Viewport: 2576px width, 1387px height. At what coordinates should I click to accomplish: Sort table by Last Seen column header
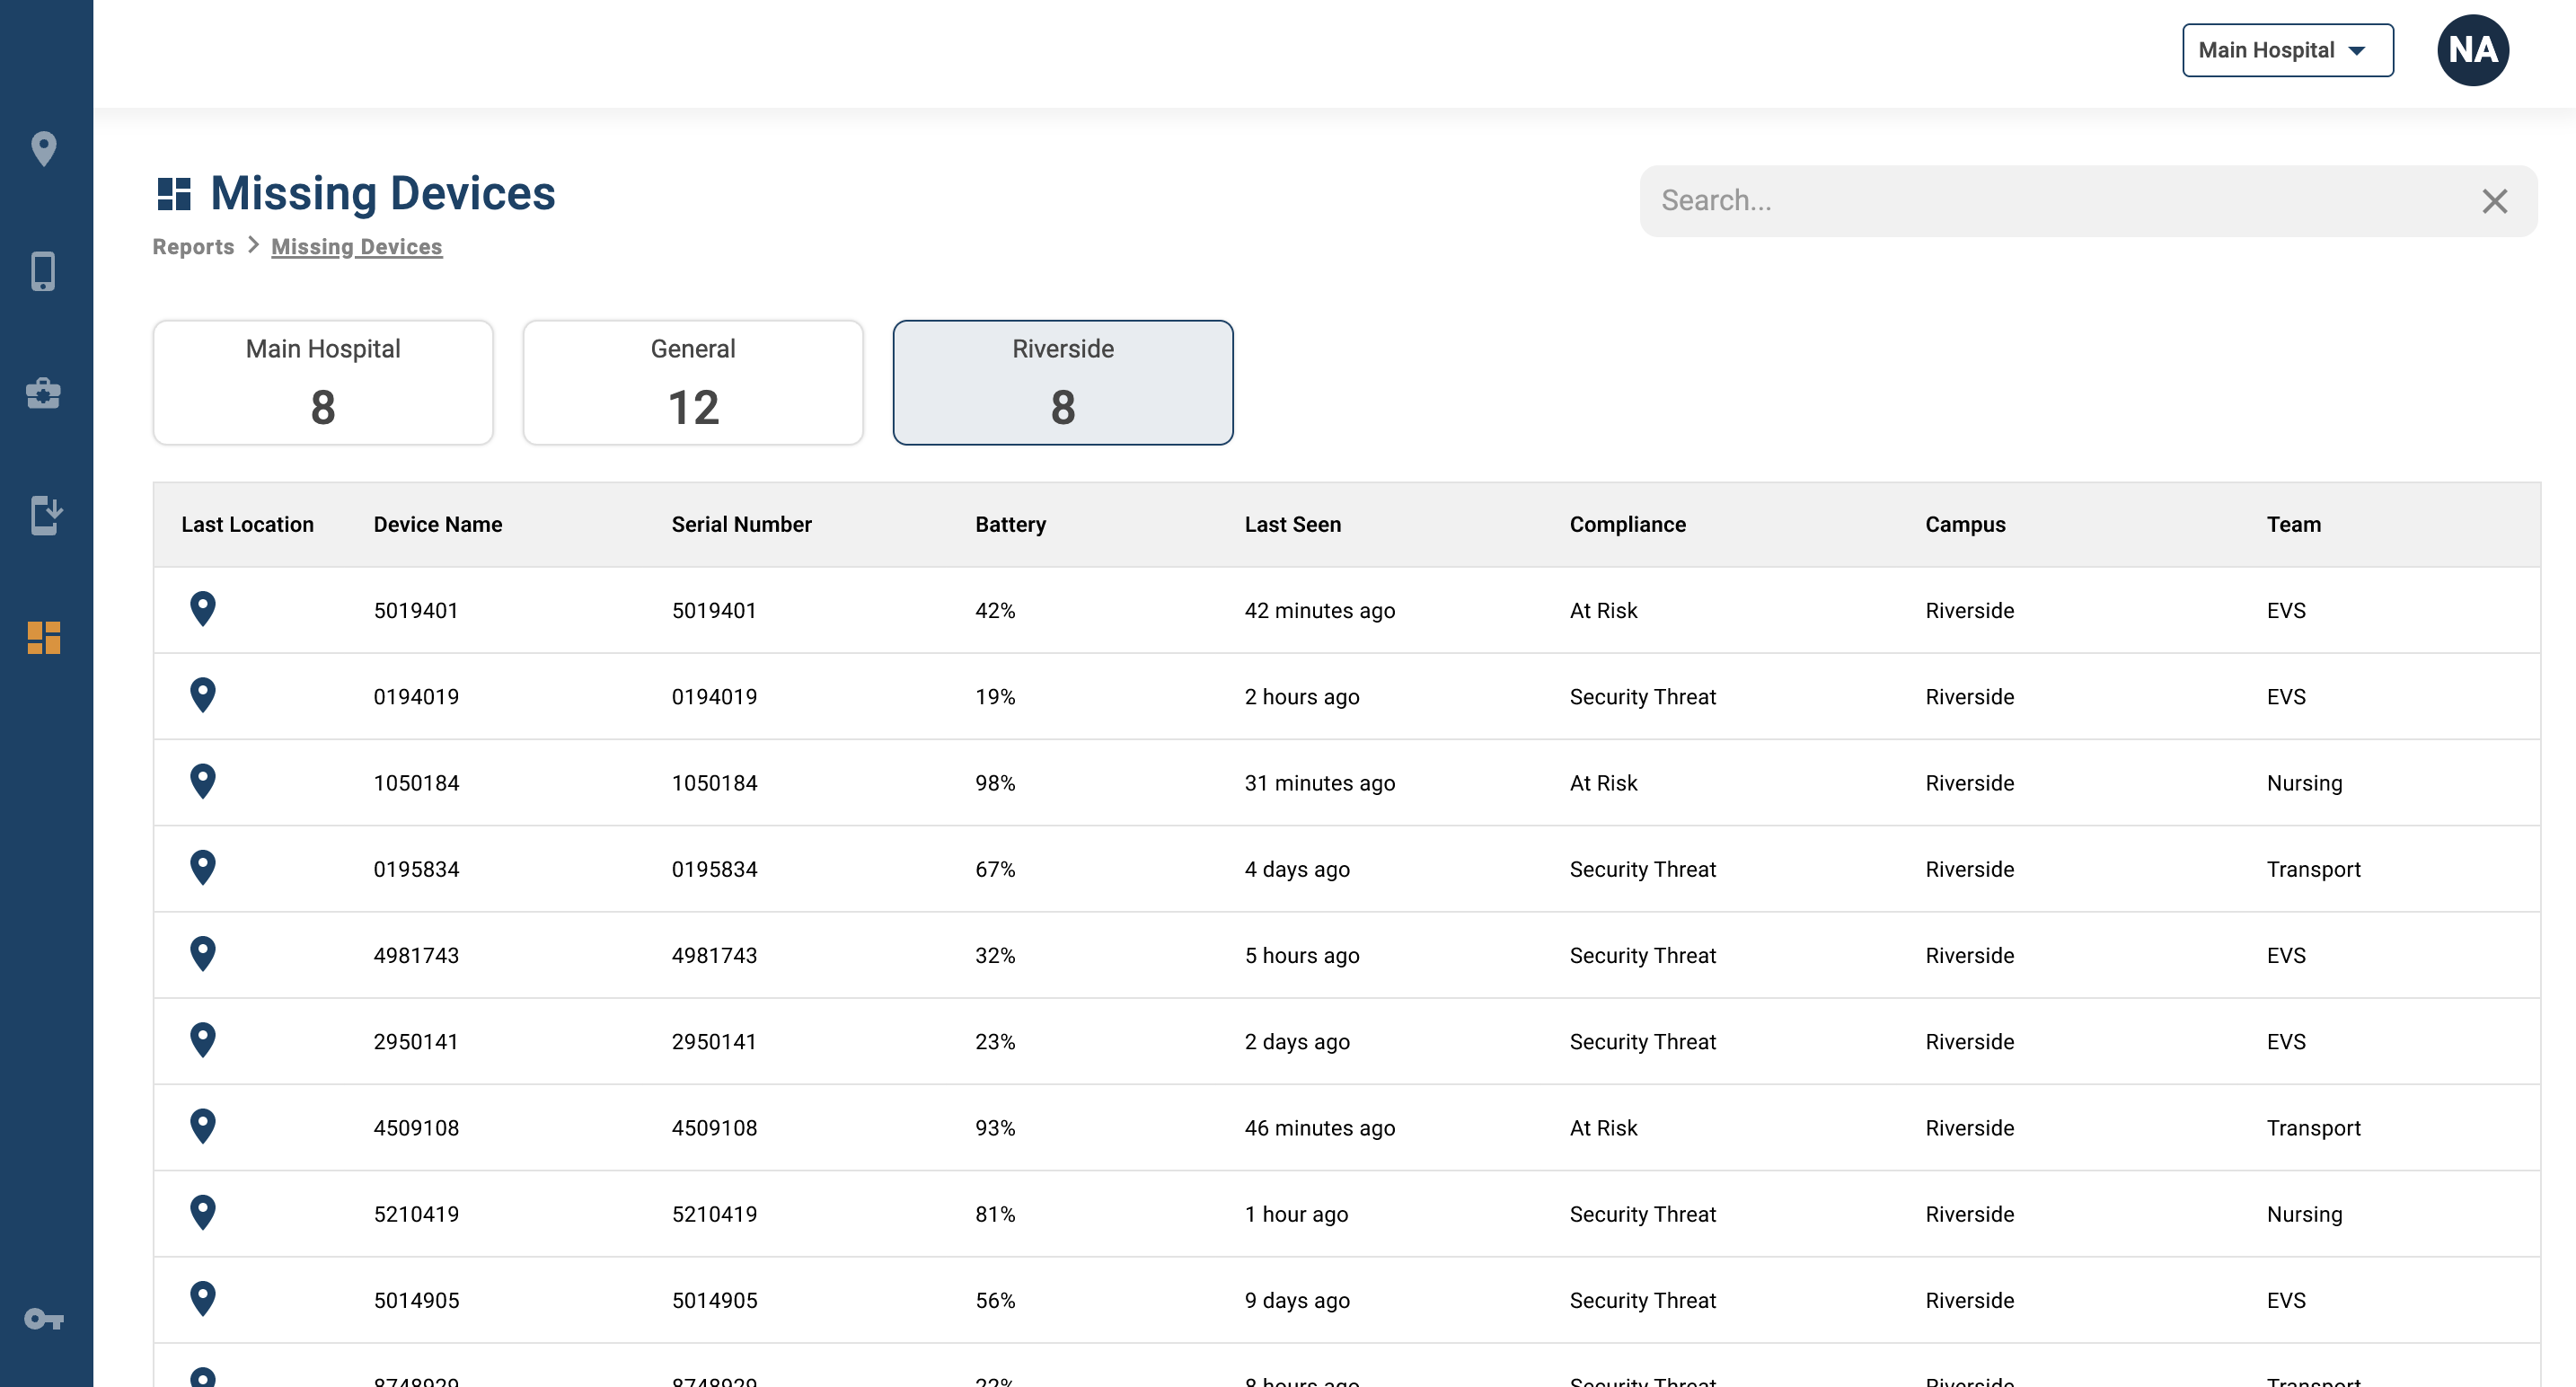(1292, 524)
